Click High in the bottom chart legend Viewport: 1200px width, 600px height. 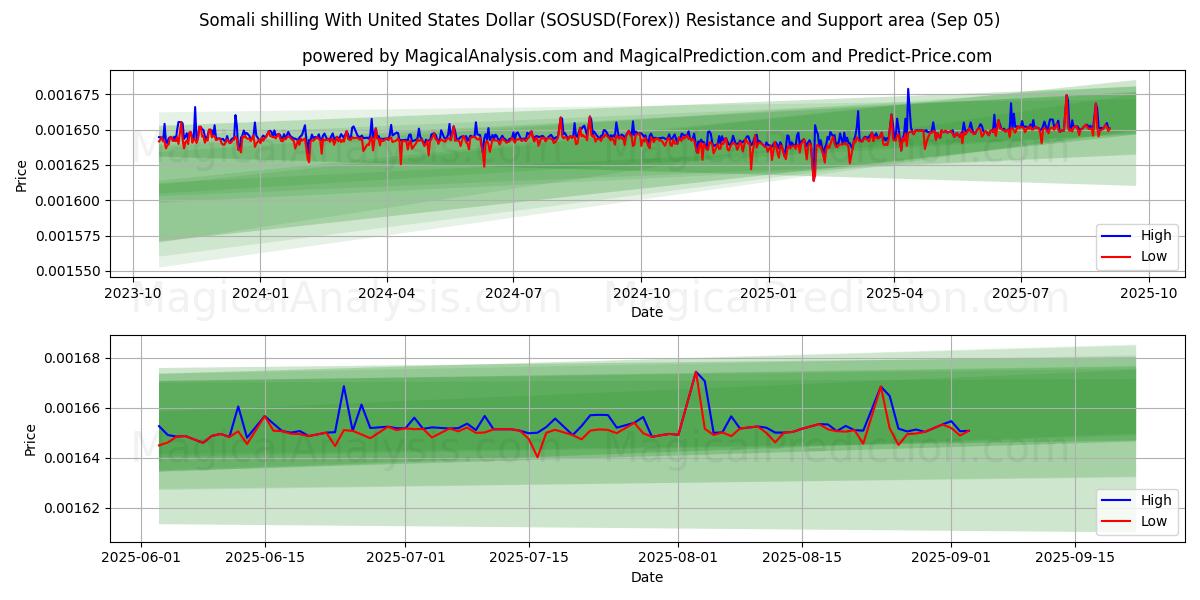click(1156, 500)
